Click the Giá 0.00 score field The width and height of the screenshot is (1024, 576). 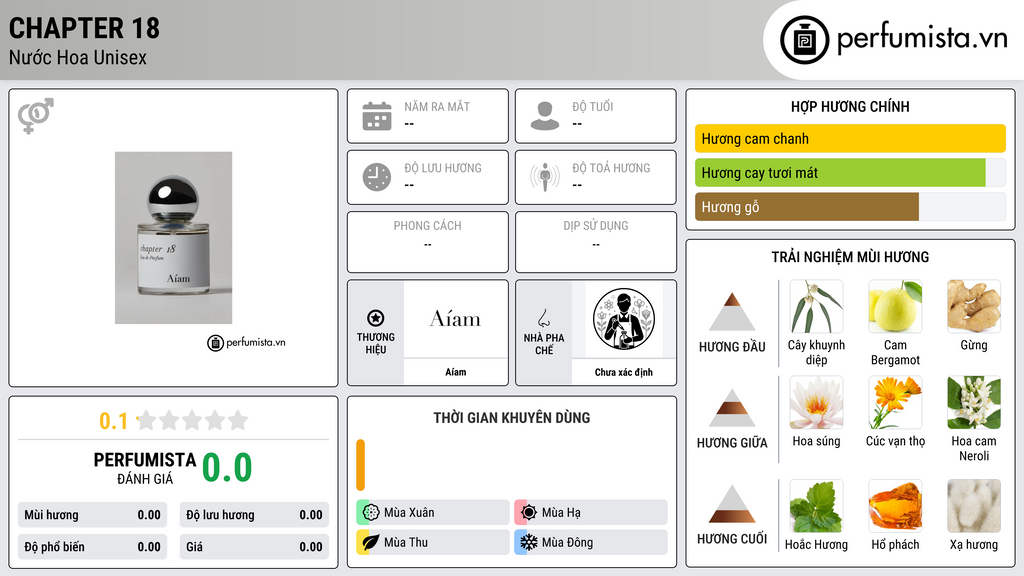click(254, 547)
